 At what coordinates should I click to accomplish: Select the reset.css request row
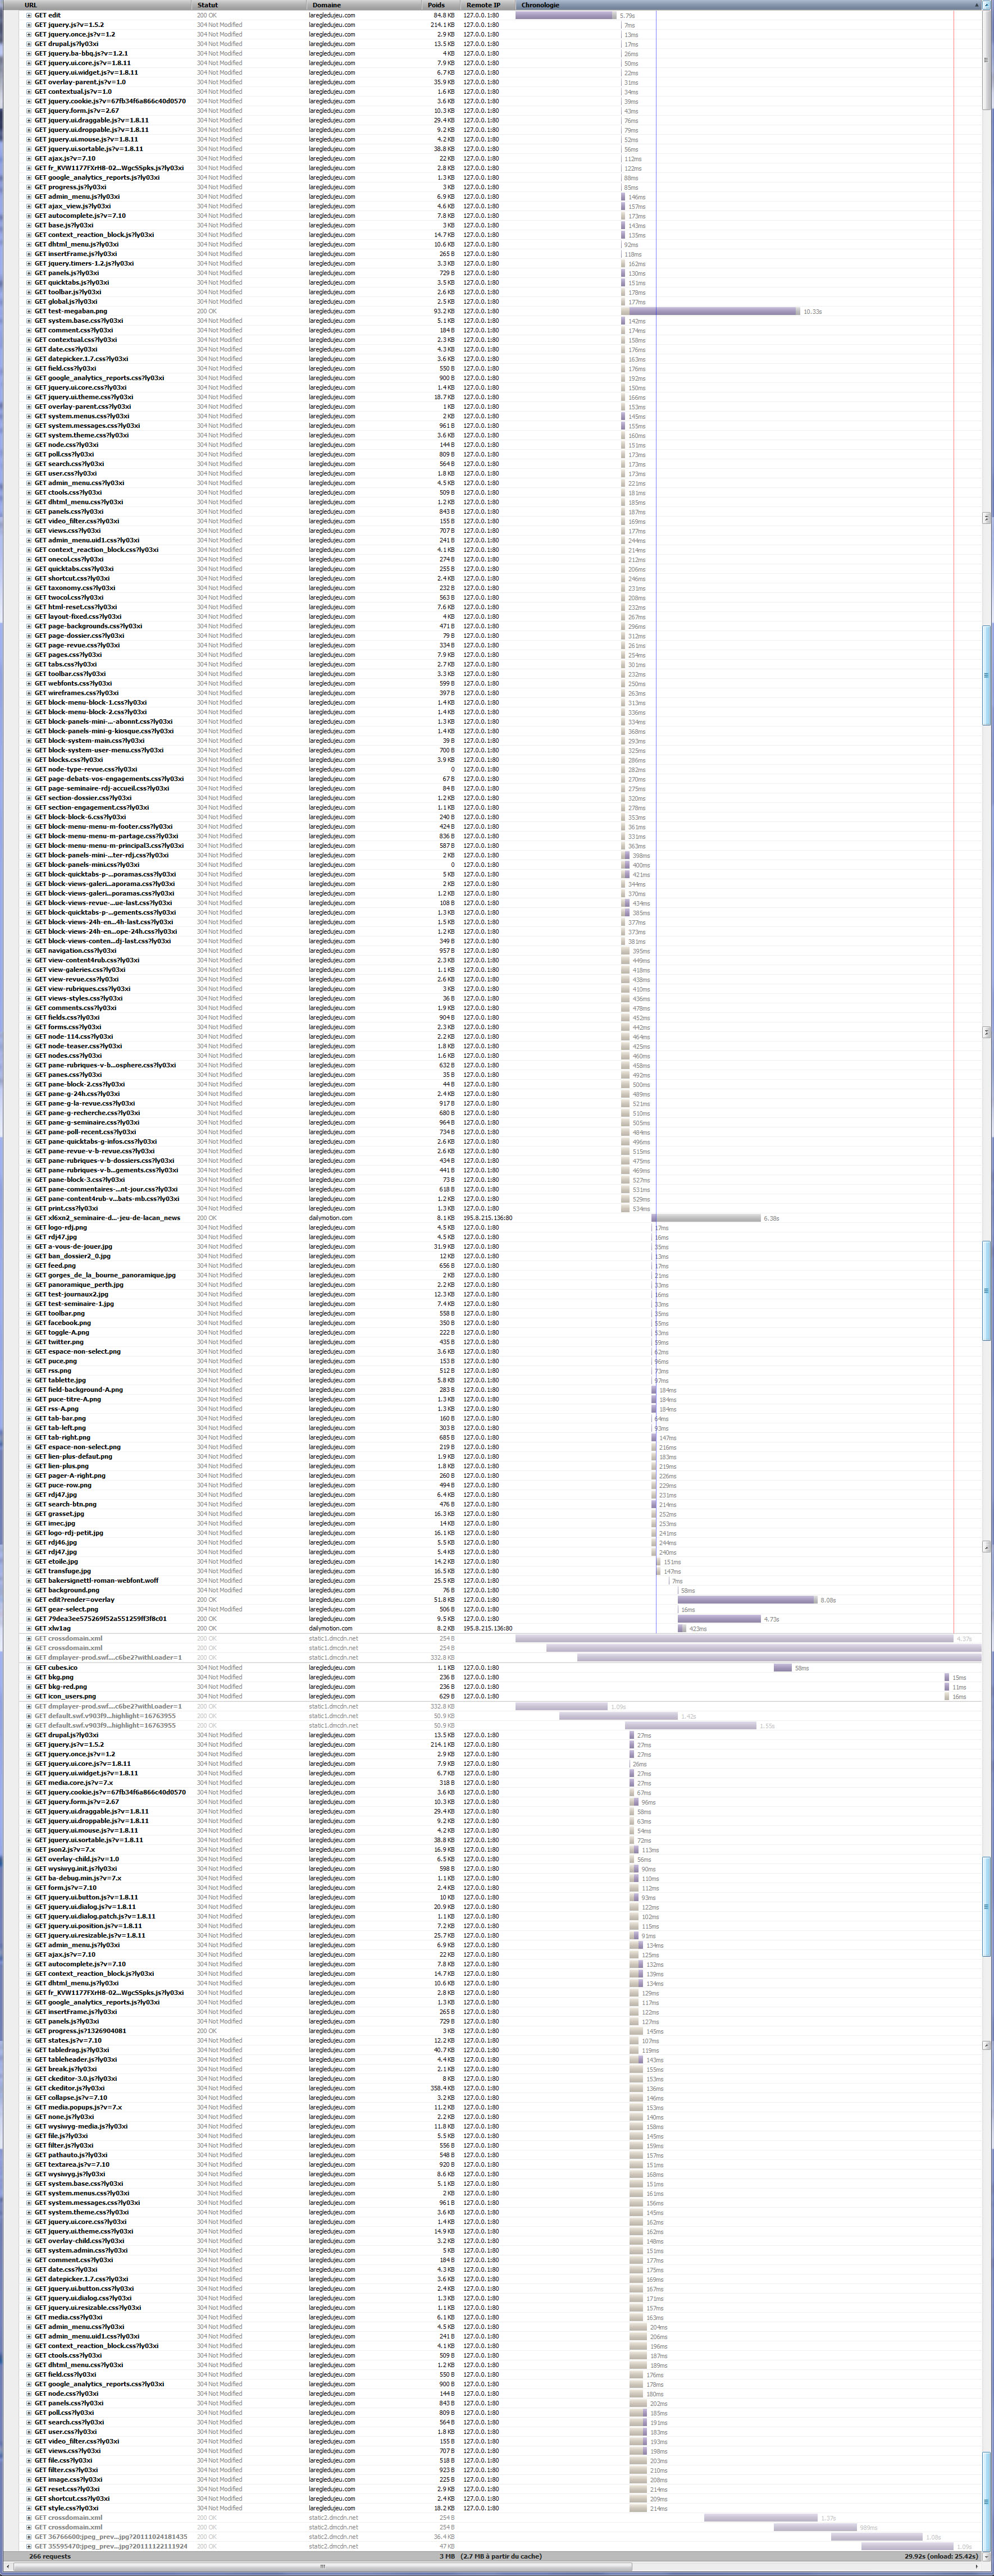[500, 2489]
